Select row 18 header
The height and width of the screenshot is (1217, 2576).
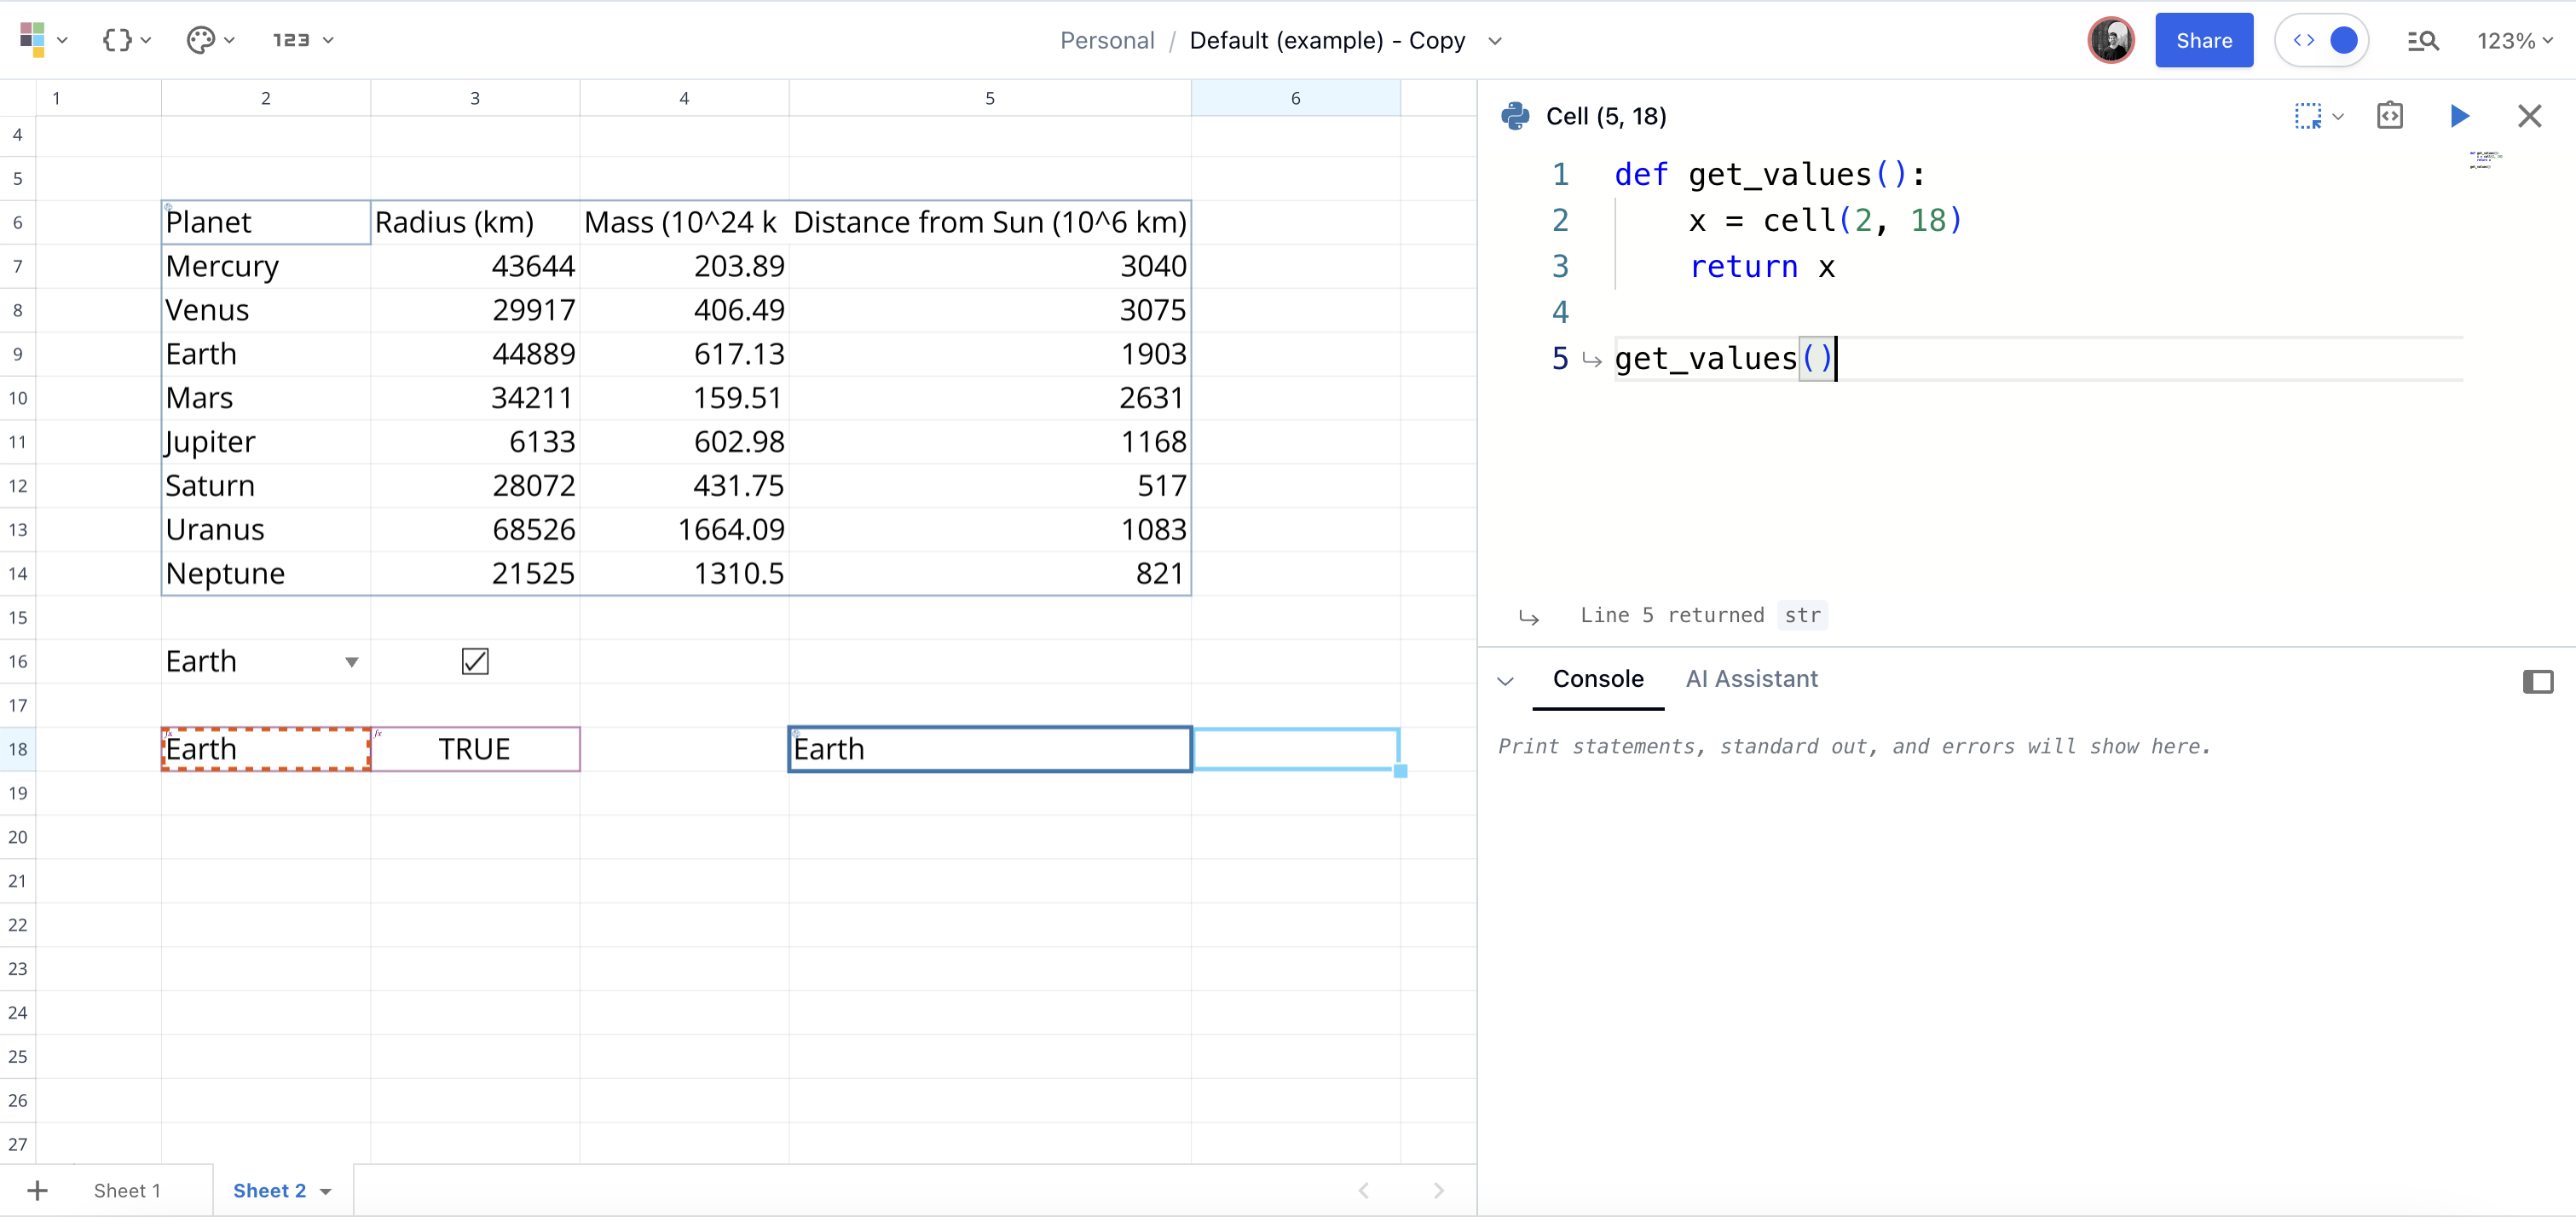coord(18,749)
